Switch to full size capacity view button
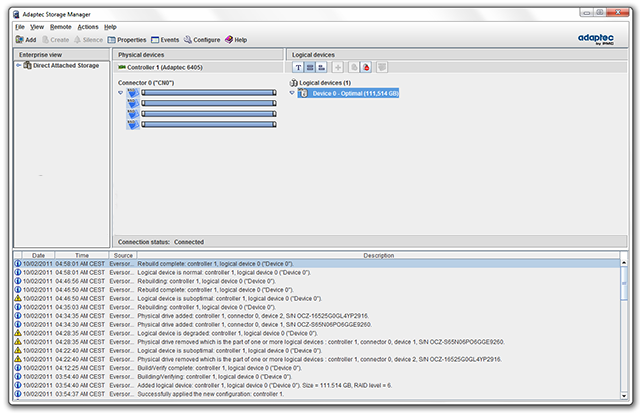Viewport: 640px width, 413px height. coord(310,67)
